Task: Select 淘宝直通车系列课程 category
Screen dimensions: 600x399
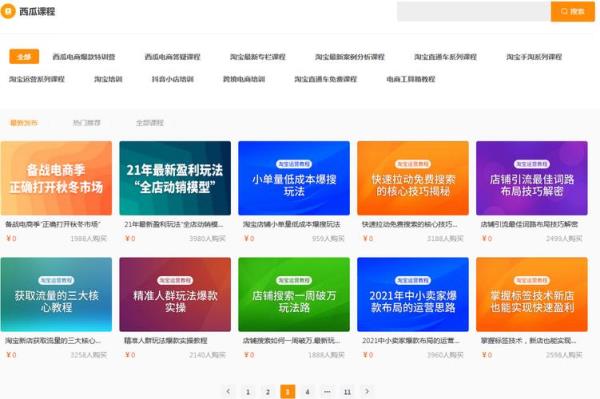Action: point(445,57)
